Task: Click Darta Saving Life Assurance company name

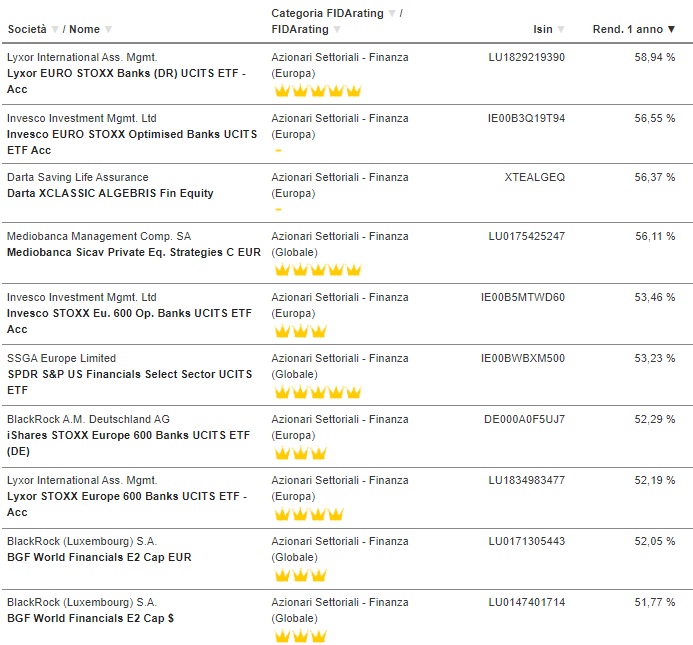Action: point(78,177)
